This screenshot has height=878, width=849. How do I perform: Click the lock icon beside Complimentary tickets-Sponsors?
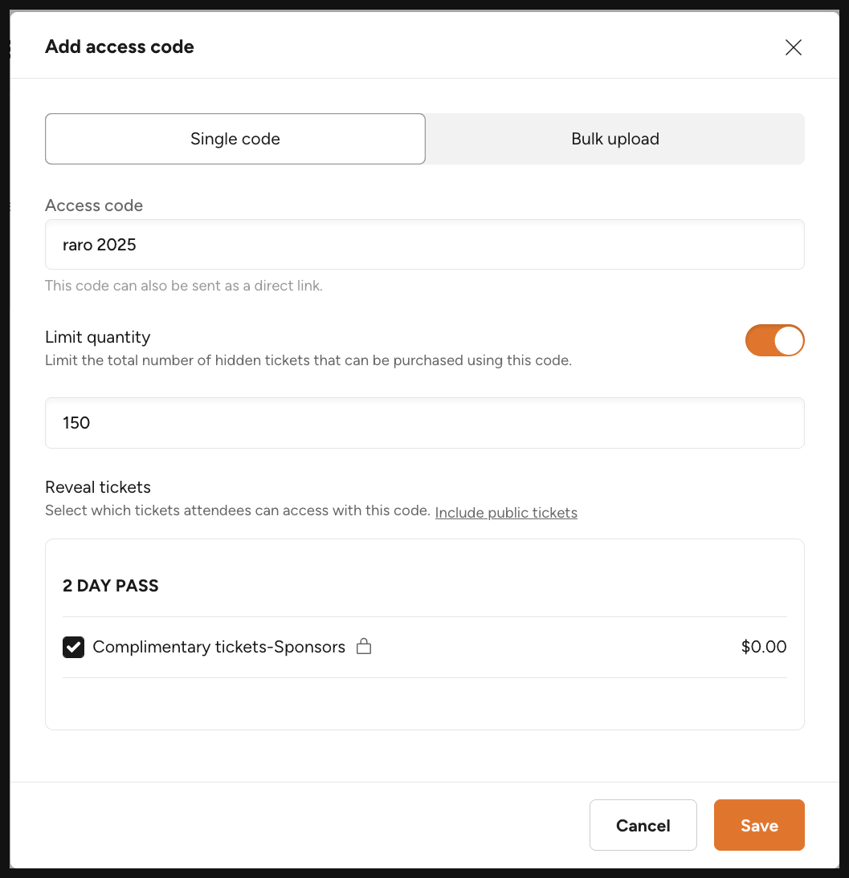[364, 646]
